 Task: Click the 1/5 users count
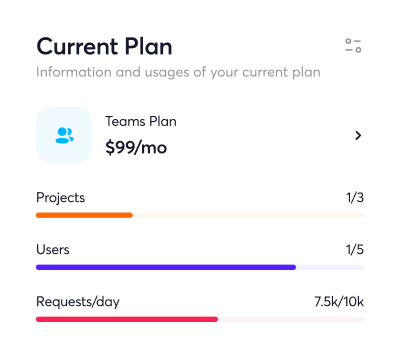tap(355, 250)
